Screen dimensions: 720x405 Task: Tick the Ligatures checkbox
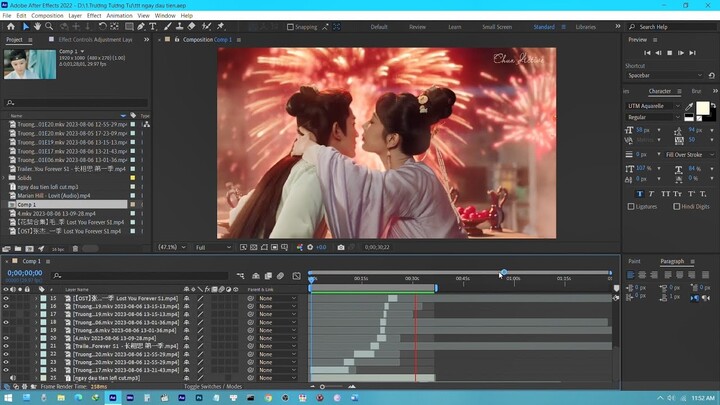[631, 207]
